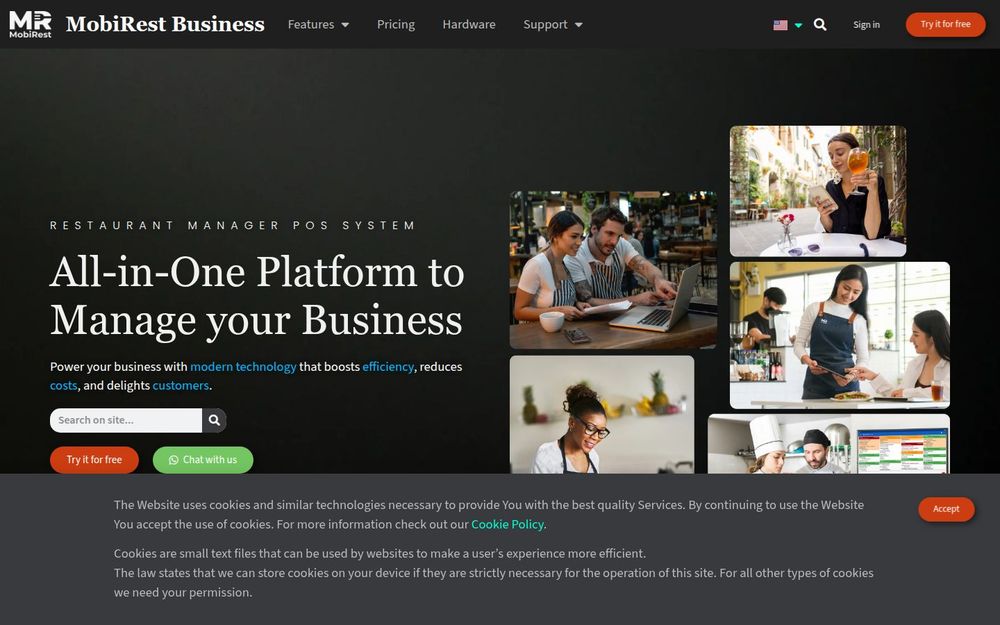This screenshot has width=1000, height=625.
Task: Open language selector teal arrow
Action: tap(798, 26)
